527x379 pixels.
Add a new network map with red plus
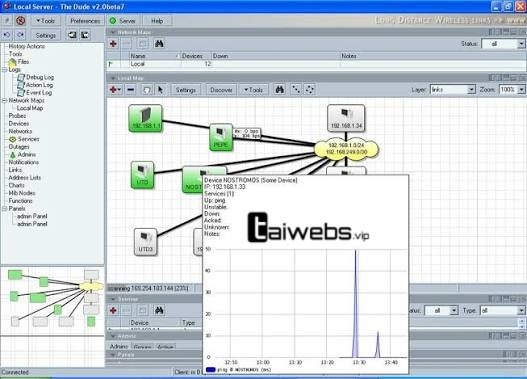point(113,44)
